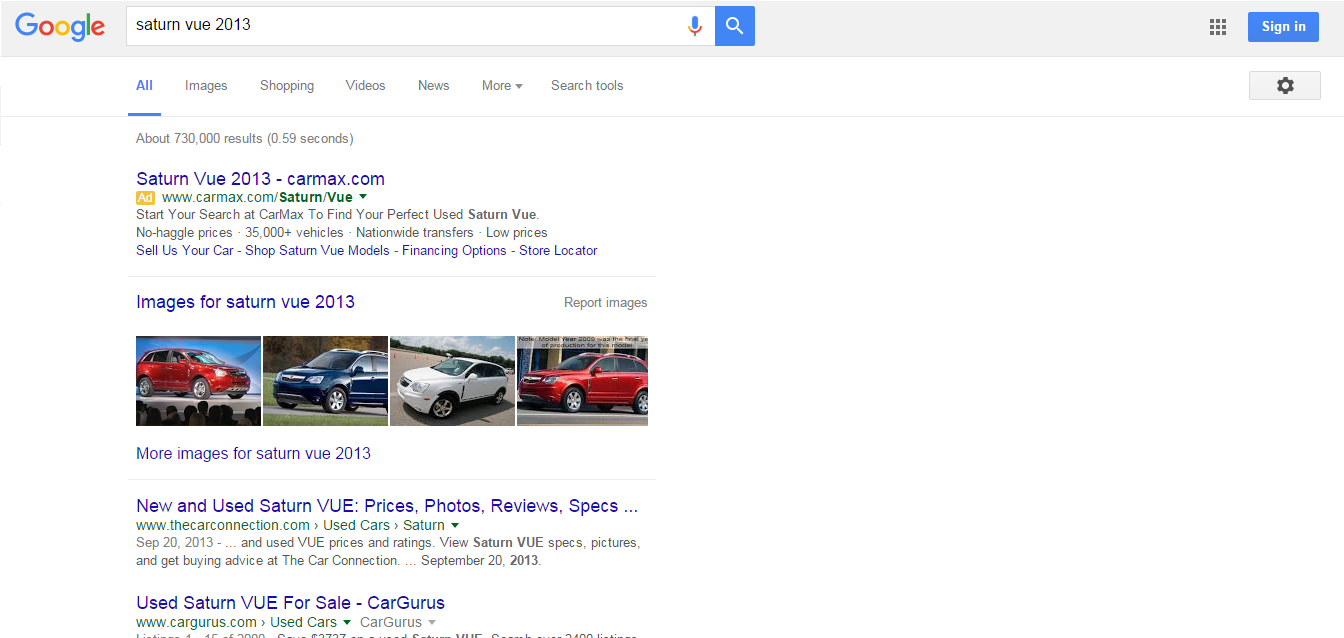Click the www.carmax.com/Saturn/Vue URL
The image size is (1344, 638).
coord(257,198)
